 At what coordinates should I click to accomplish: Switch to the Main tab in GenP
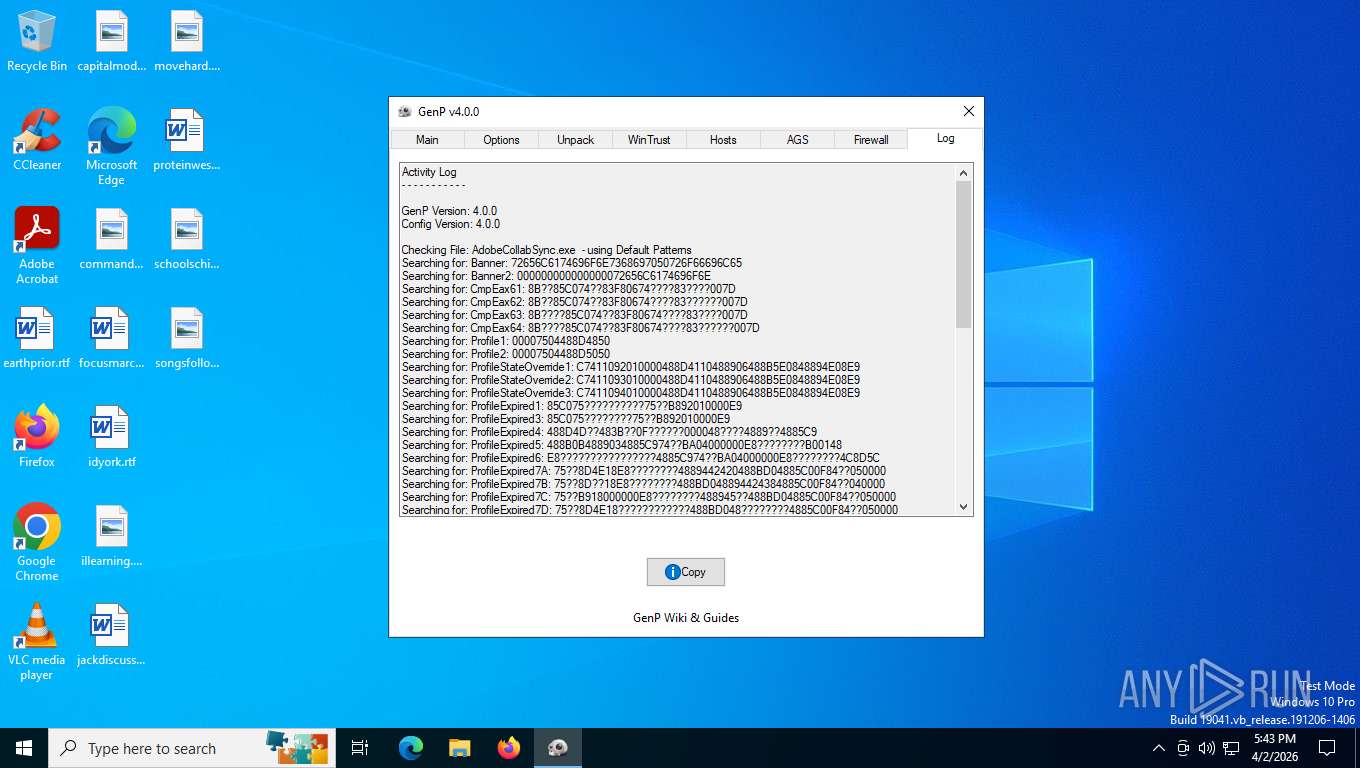point(427,140)
